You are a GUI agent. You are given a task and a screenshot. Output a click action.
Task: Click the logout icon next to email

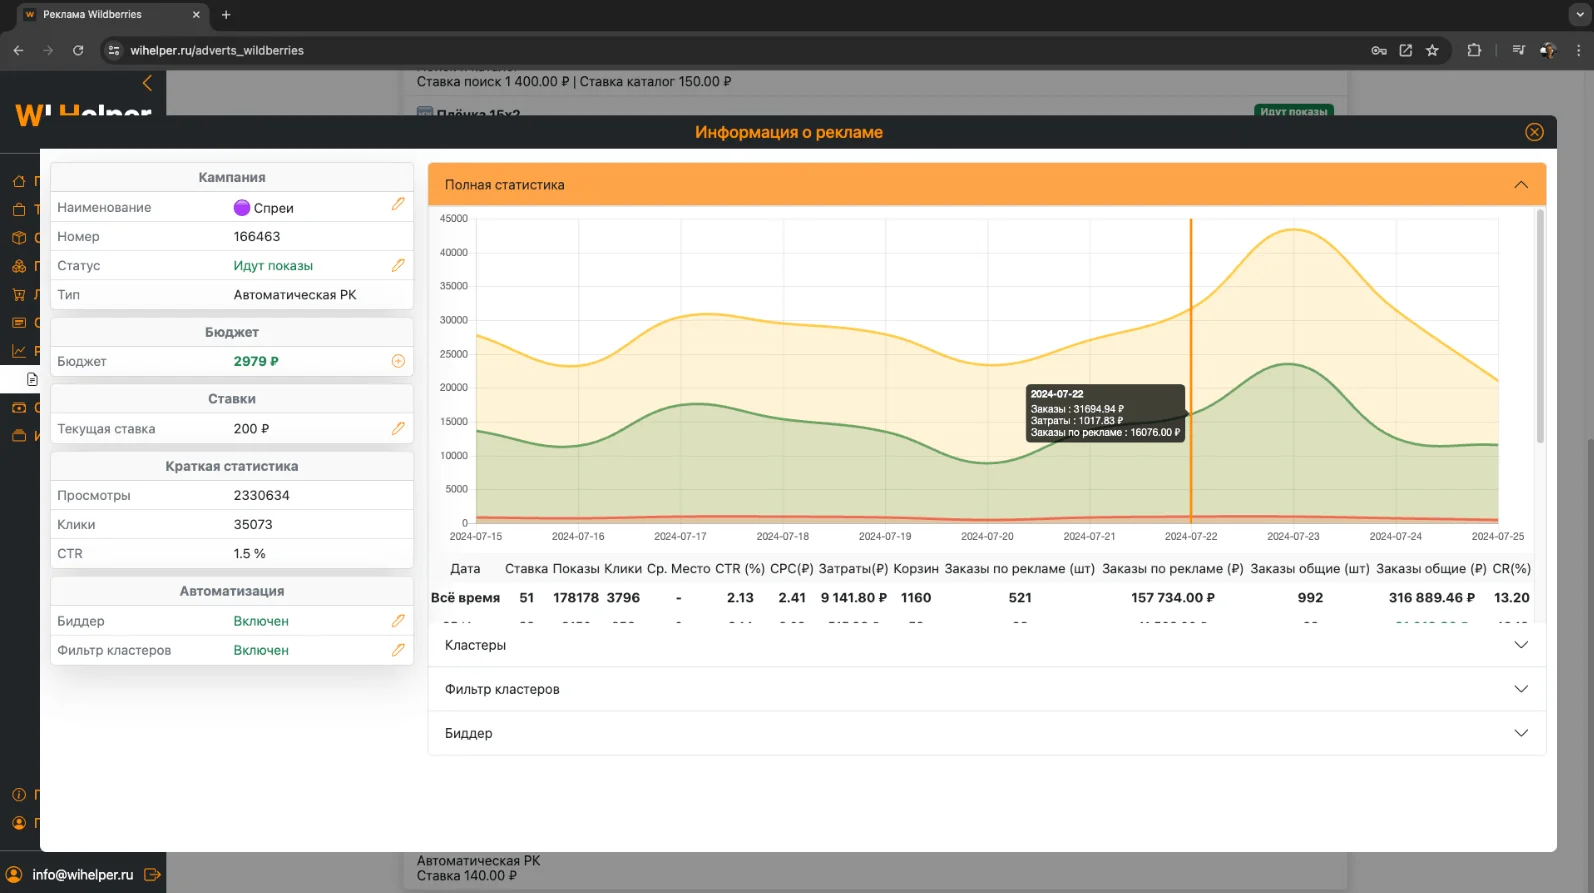[152, 875]
